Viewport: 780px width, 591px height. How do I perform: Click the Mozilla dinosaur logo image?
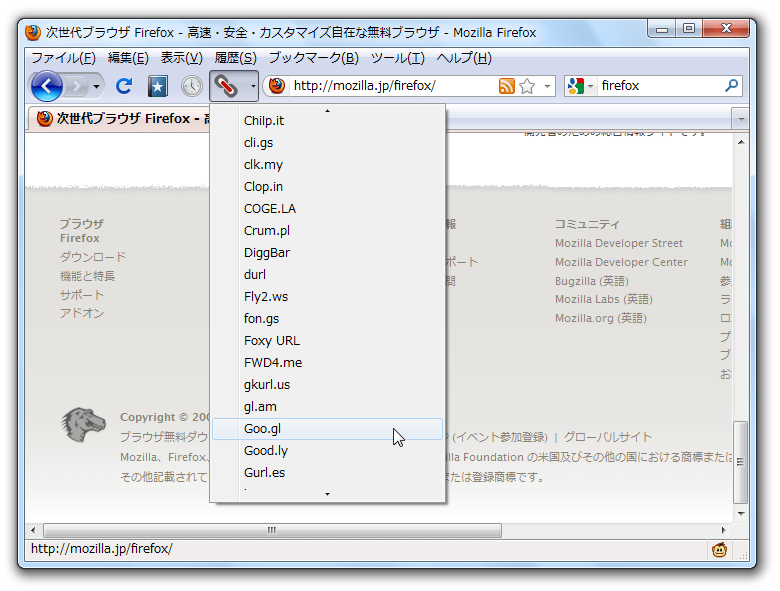coord(84,424)
